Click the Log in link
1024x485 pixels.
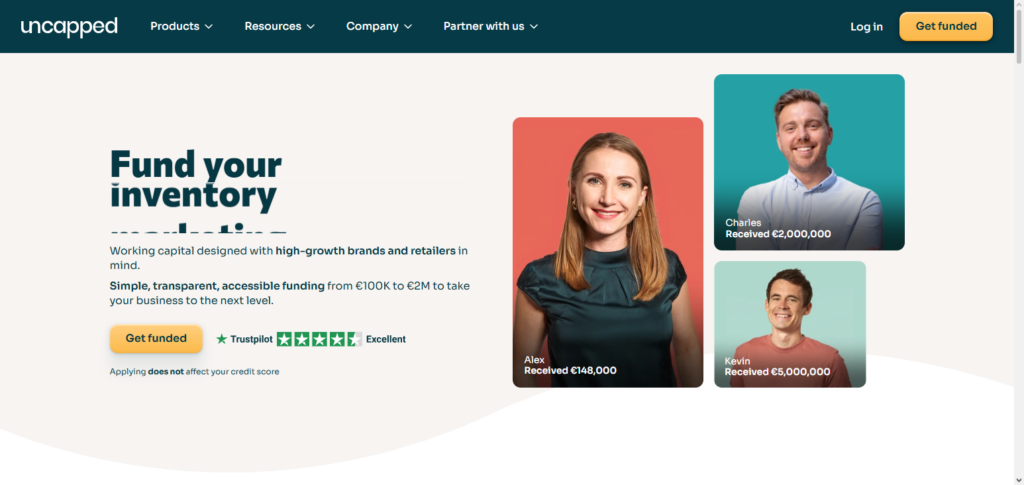point(867,27)
